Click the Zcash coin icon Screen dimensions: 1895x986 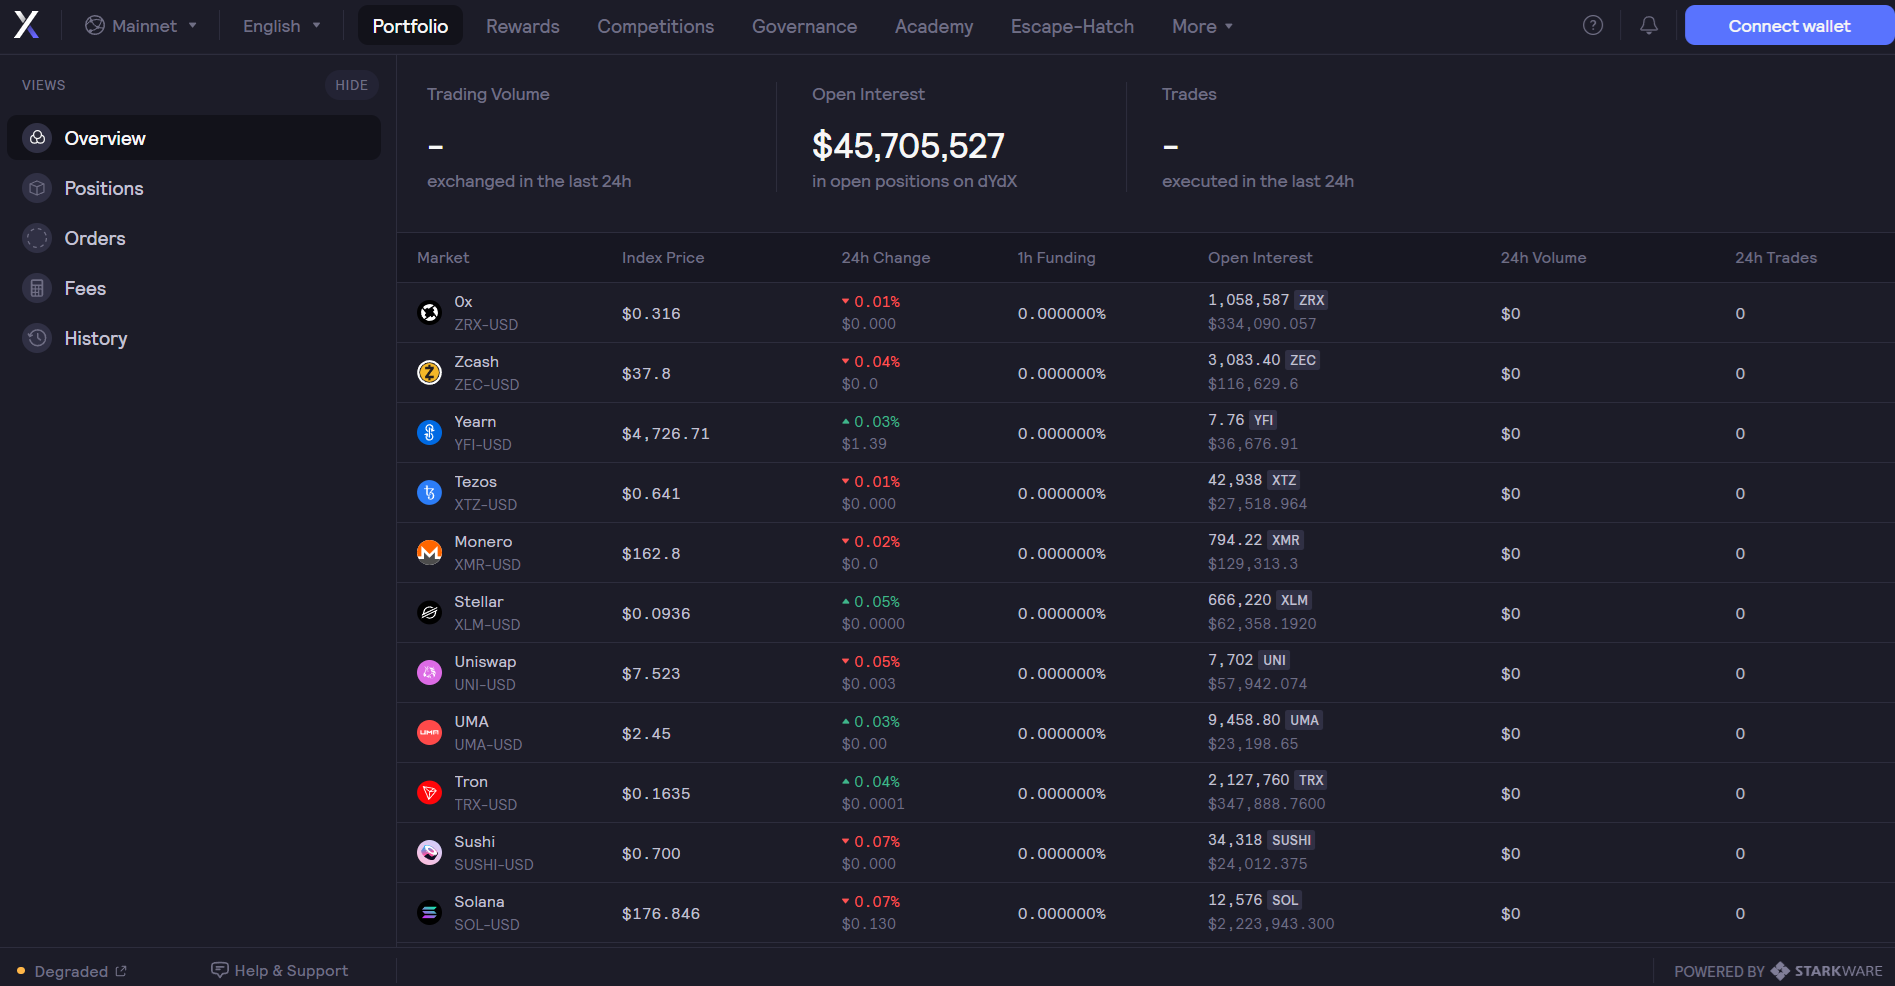pos(429,373)
